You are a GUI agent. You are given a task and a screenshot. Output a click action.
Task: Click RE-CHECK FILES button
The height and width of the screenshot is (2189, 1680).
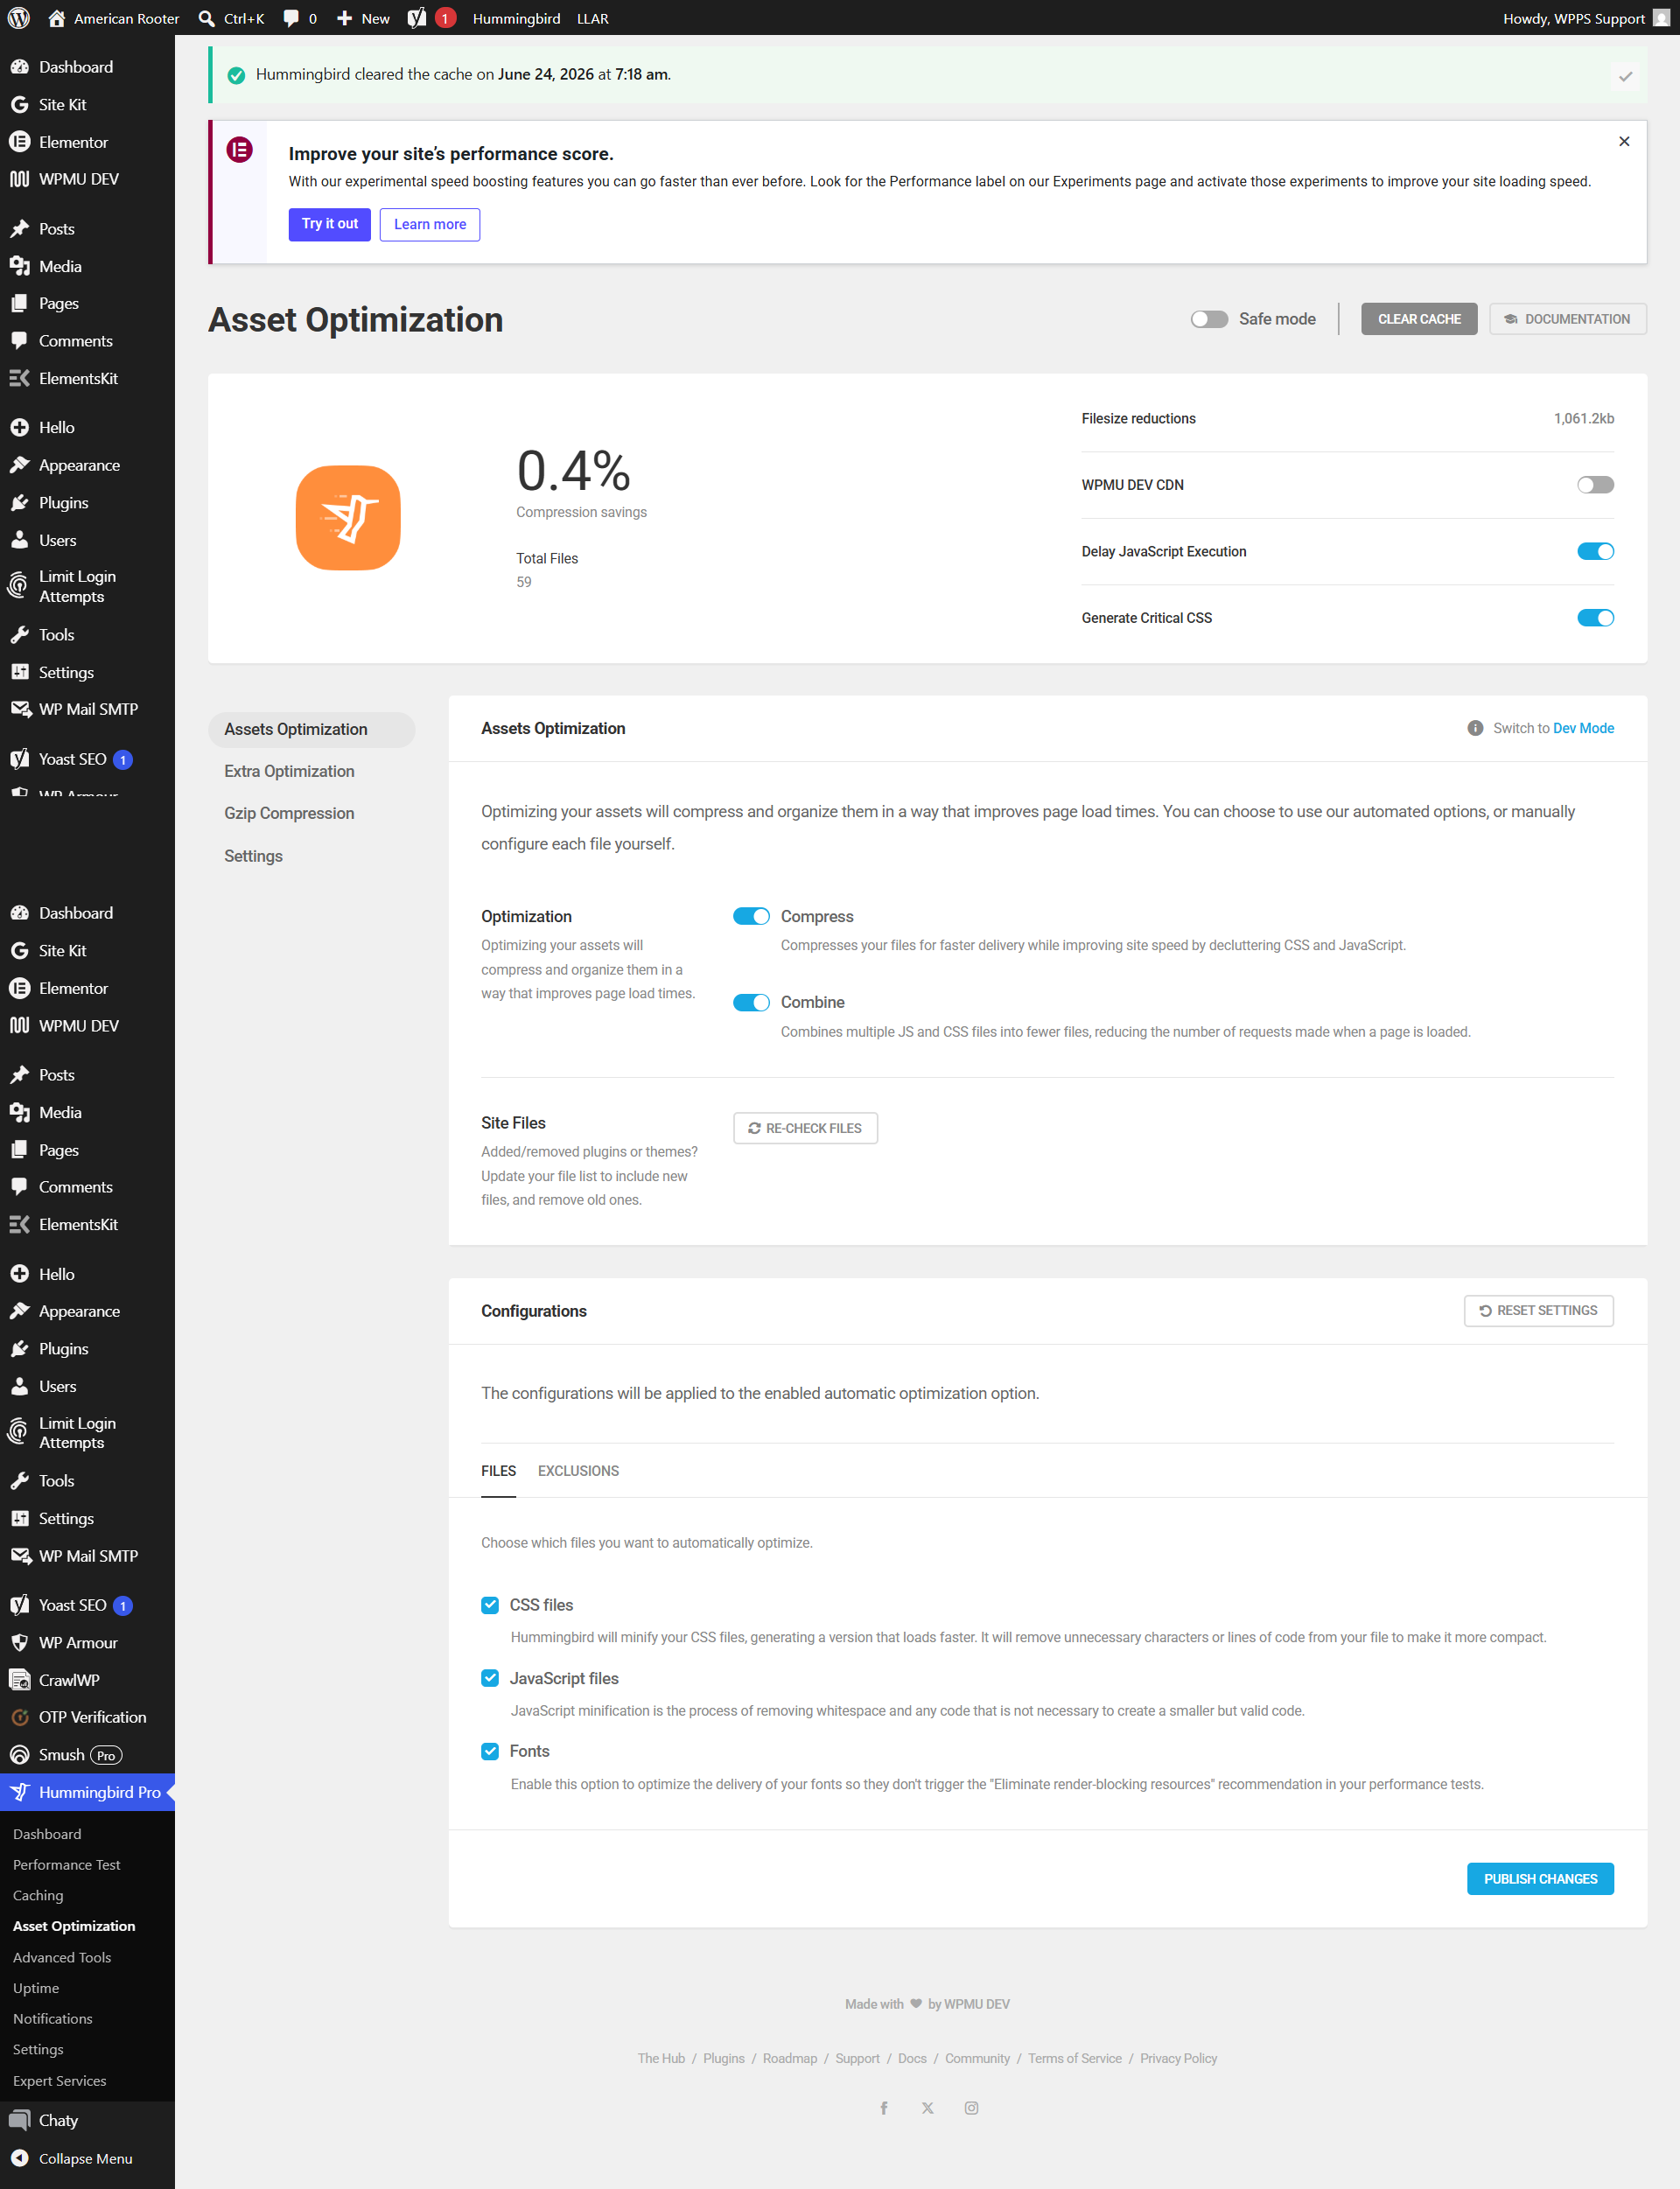(x=805, y=1128)
